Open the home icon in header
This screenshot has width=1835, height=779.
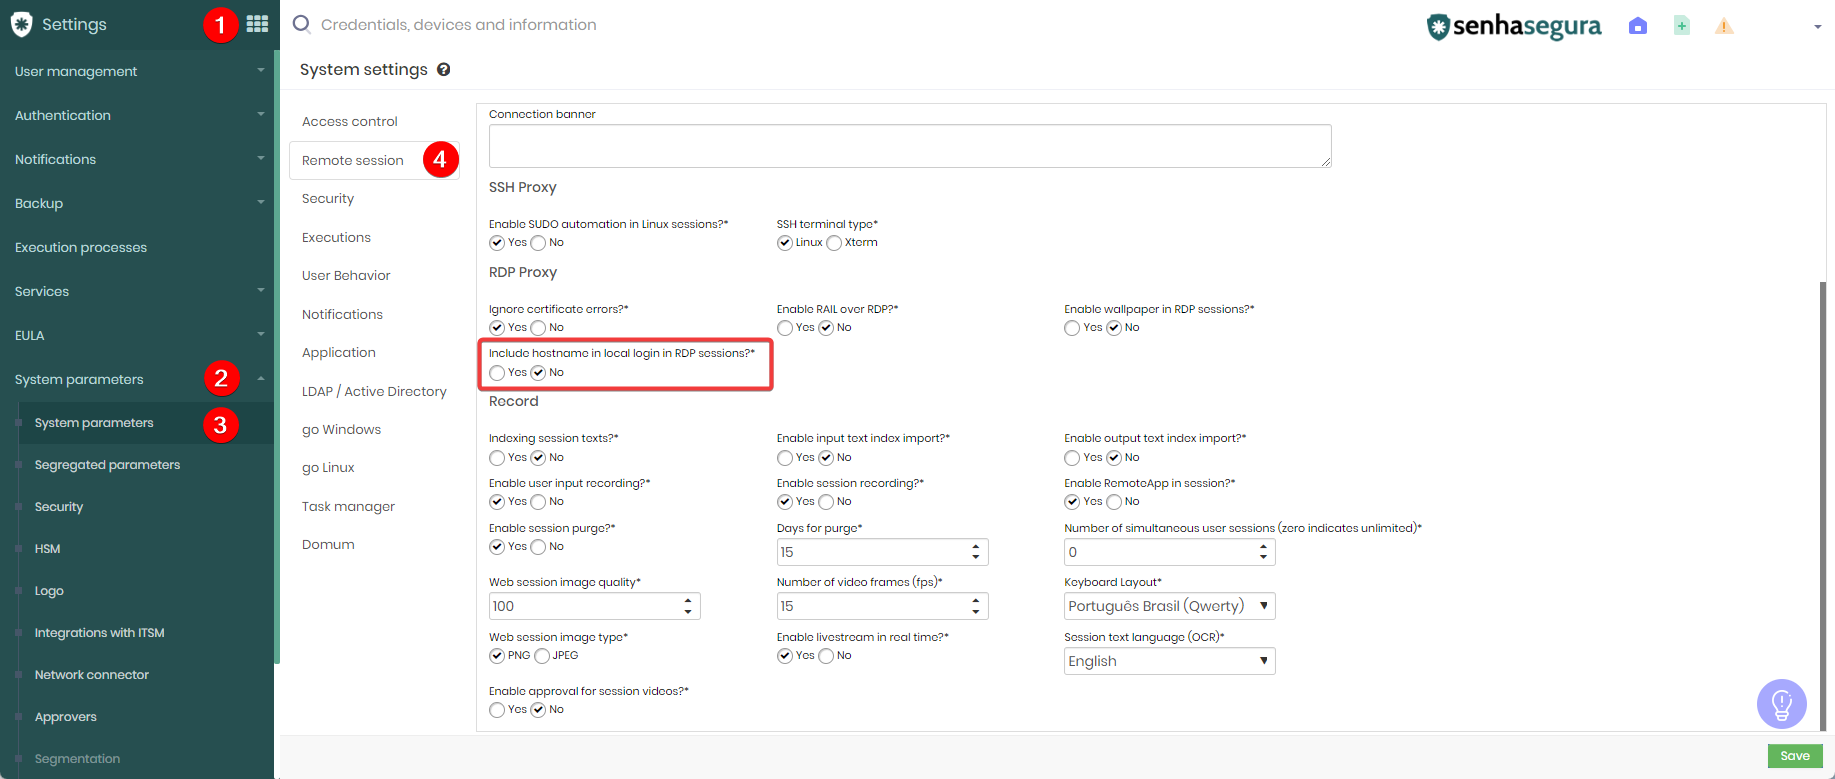pyautogui.click(x=1638, y=26)
